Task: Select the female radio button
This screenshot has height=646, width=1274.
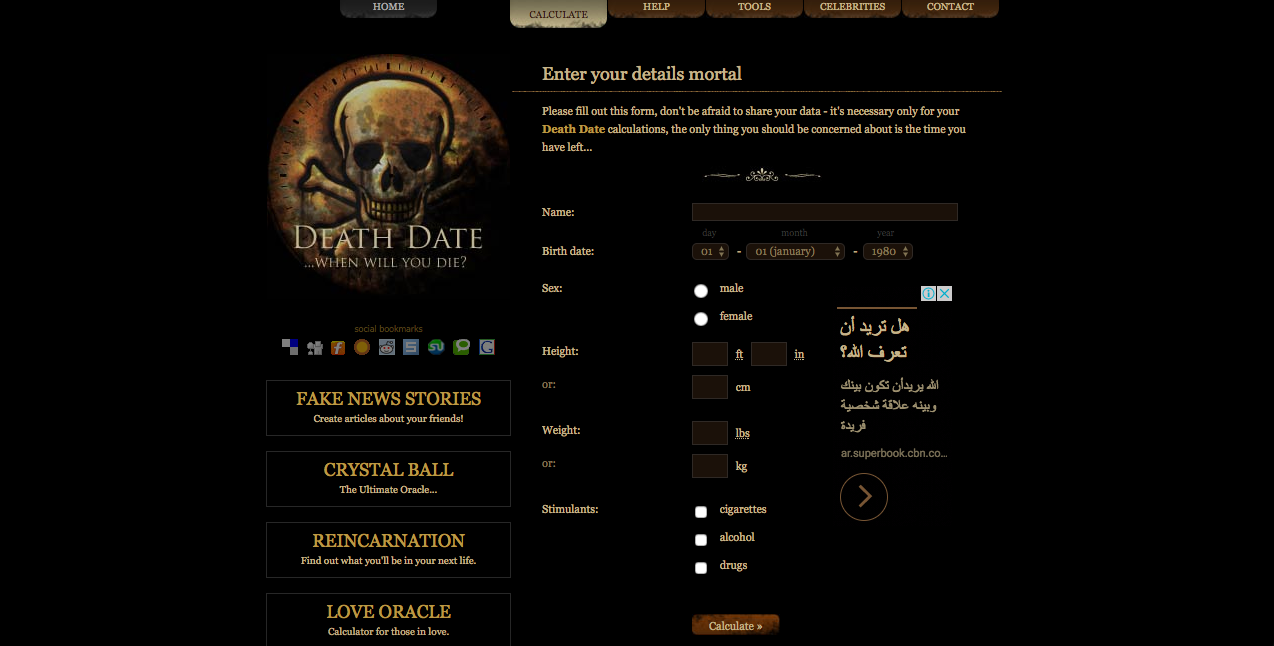Action: click(x=701, y=319)
